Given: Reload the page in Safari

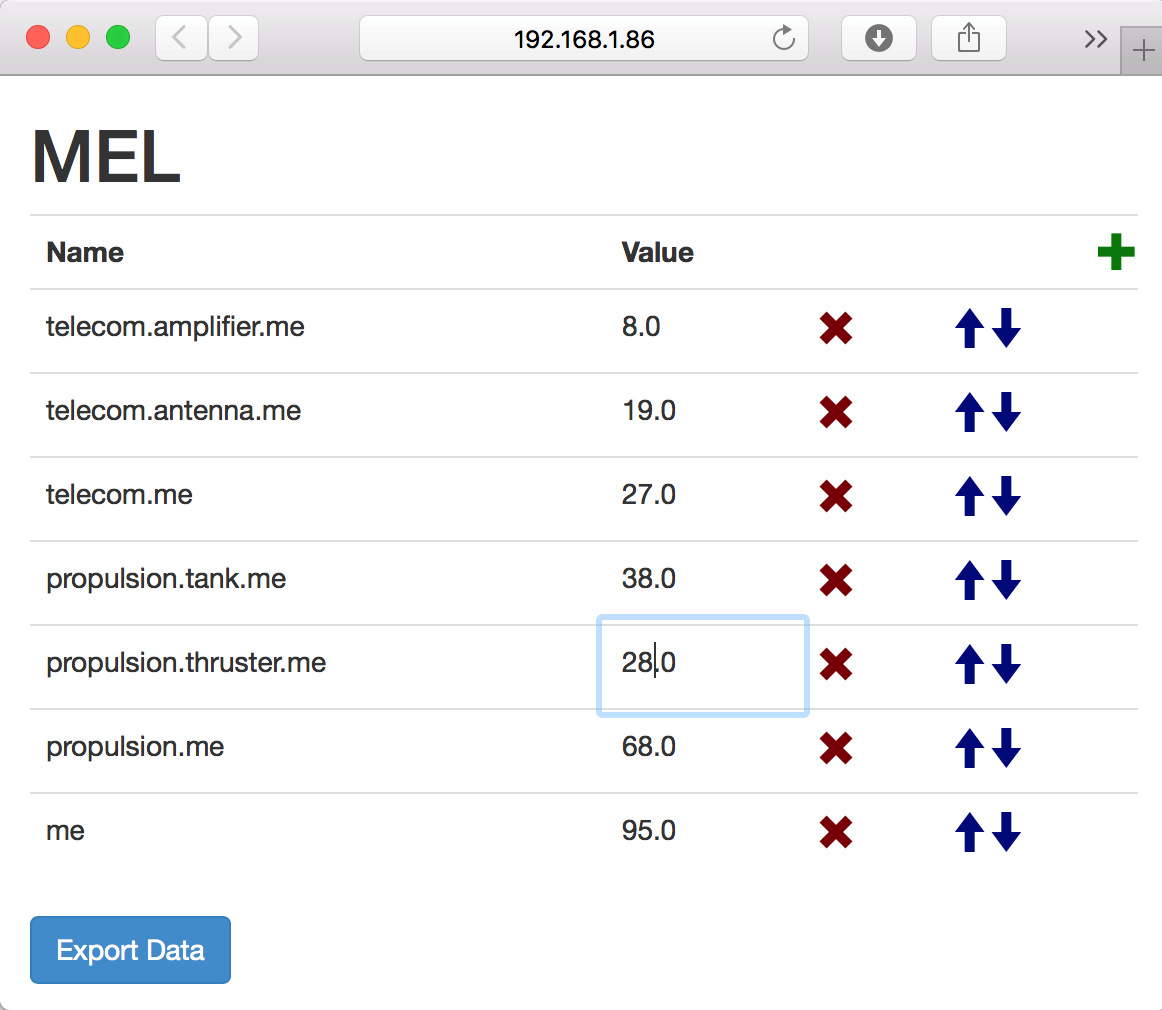Looking at the screenshot, I should (x=784, y=39).
